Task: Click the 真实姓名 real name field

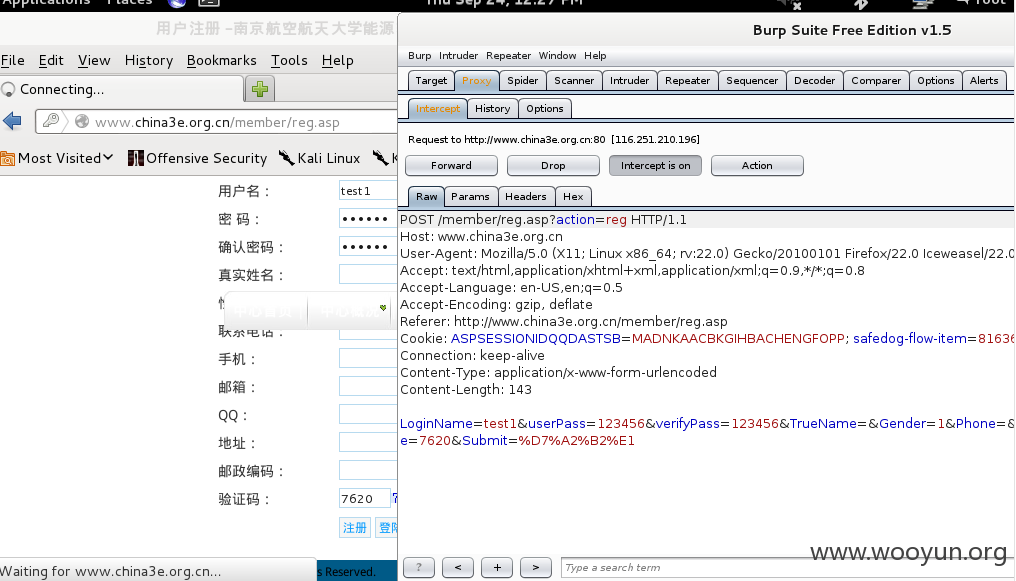Action: click(368, 275)
